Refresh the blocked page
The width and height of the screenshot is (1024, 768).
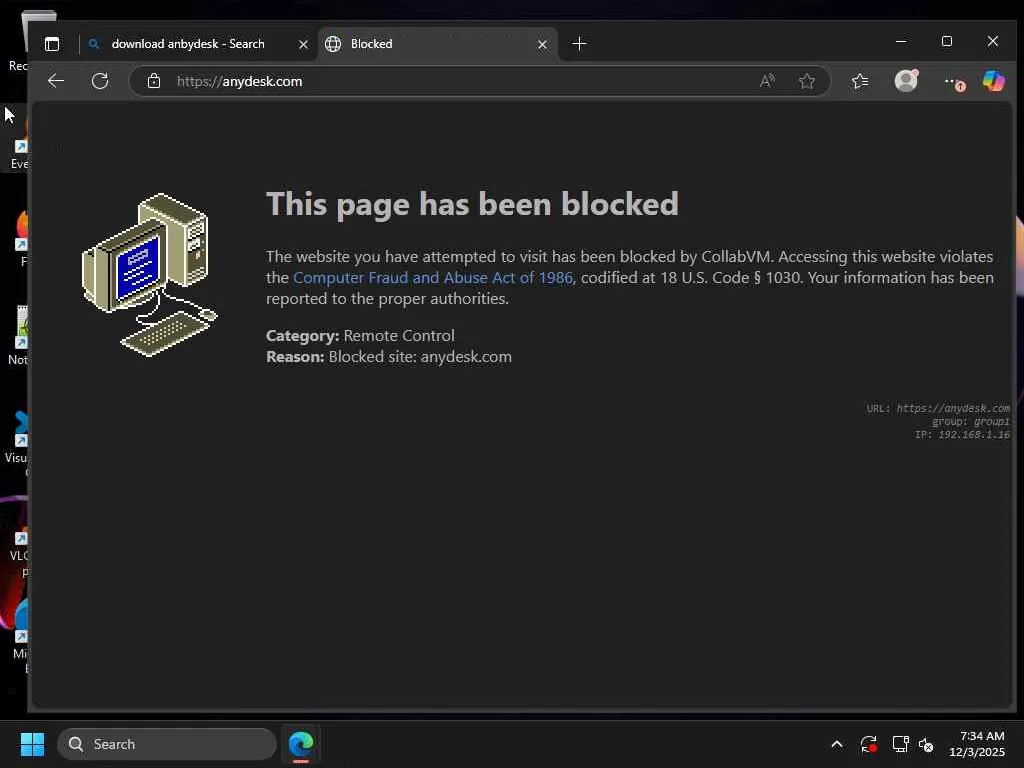[x=100, y=81]
